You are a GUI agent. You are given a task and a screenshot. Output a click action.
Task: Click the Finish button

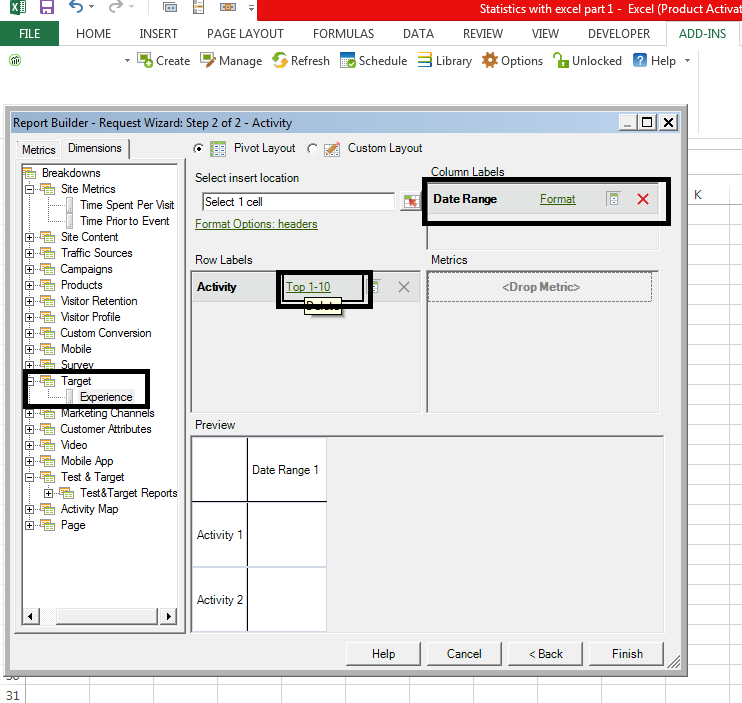click(627, 653)
